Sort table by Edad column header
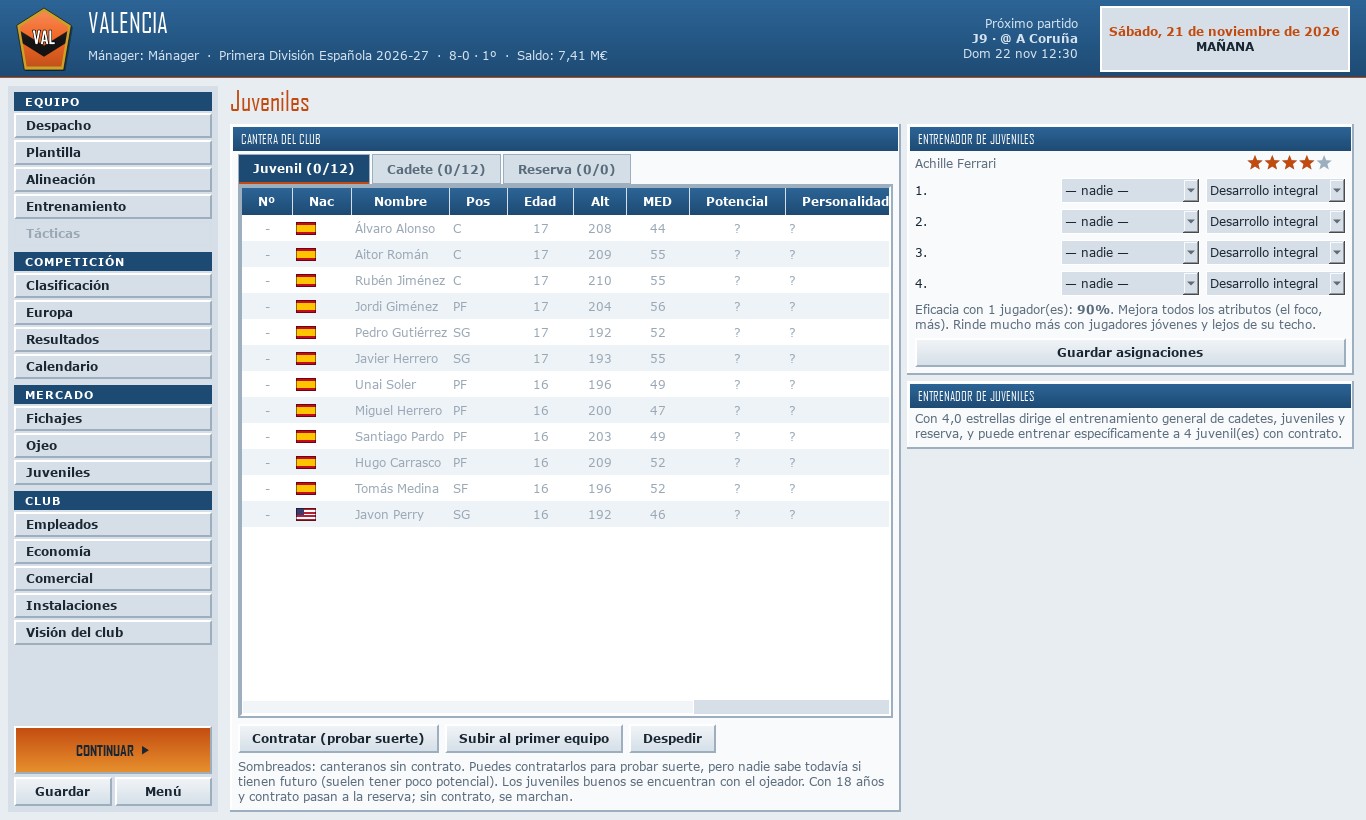Viewport: 1366px width, 820px height. [x=540, y=202]
